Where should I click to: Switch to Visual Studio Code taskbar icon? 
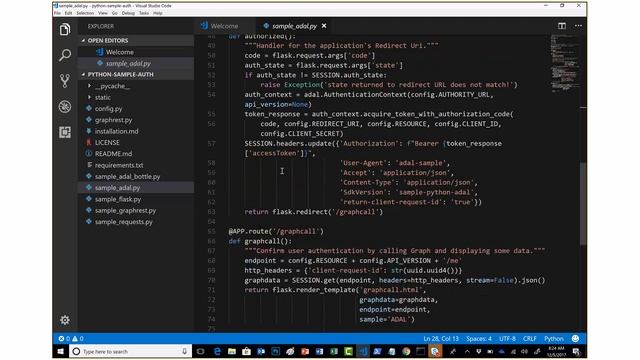click(363, 351)
